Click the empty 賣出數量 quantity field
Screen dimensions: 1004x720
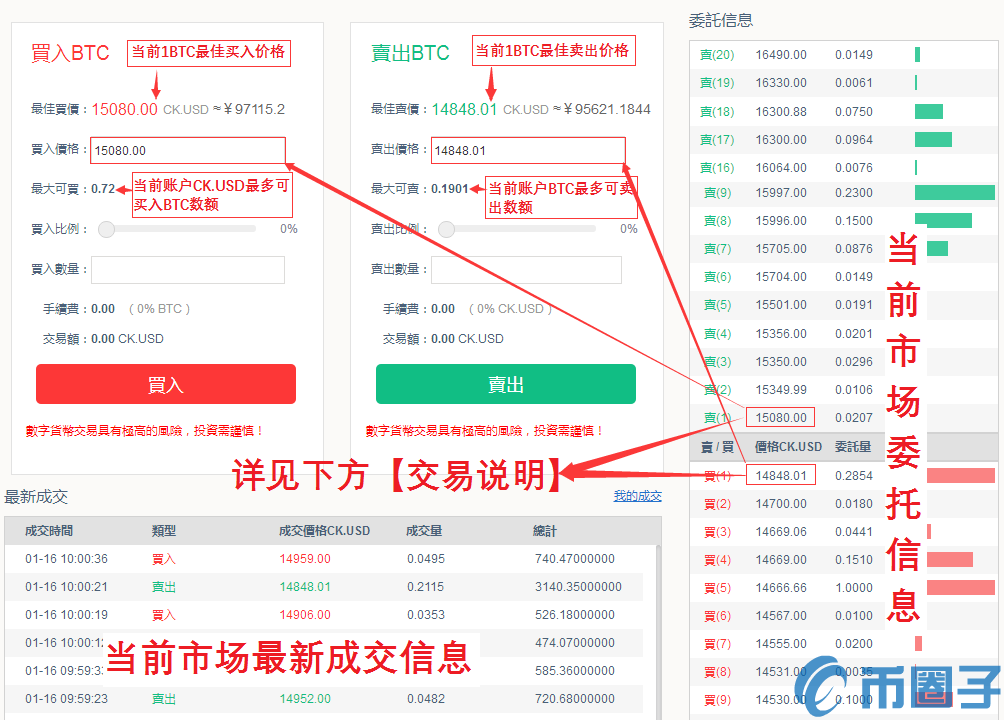click(x=527, y=270)
